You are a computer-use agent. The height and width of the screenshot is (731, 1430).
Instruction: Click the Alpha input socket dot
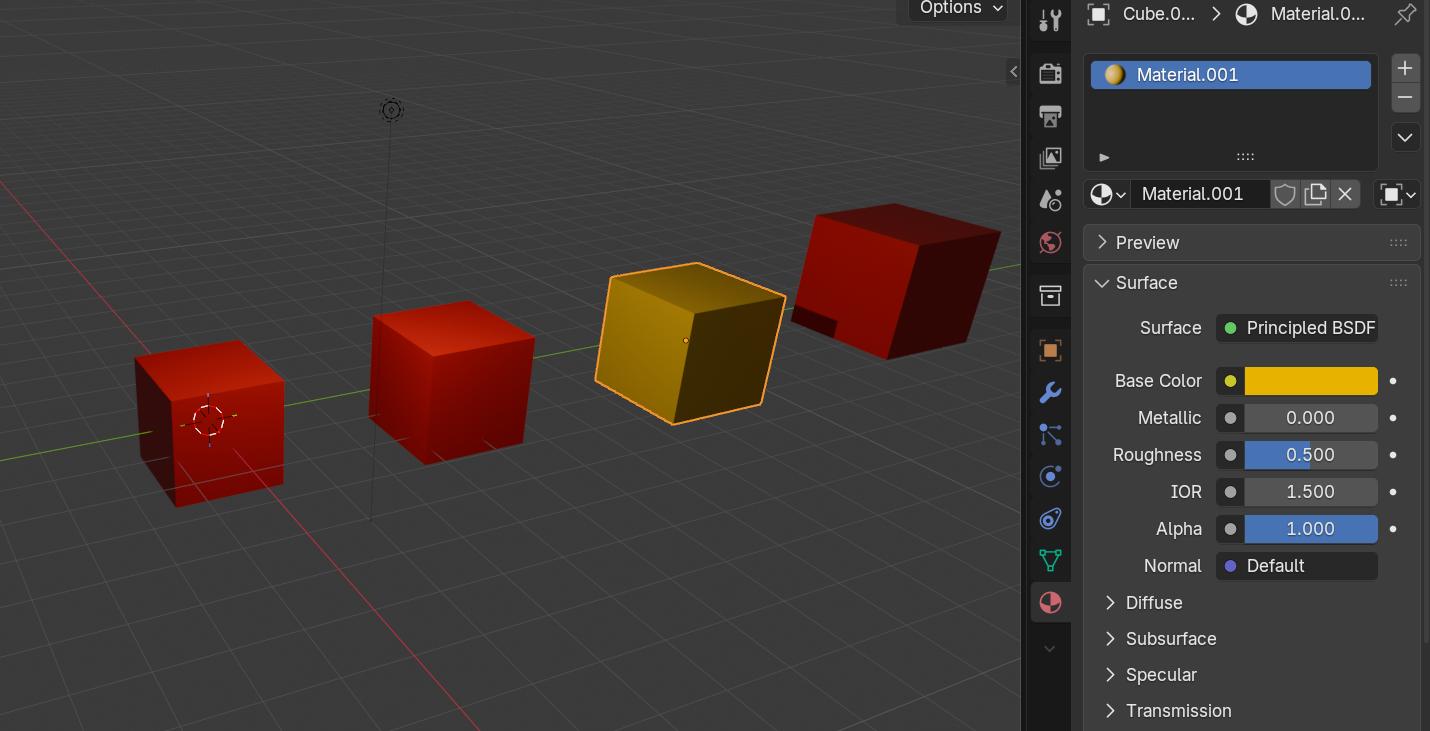click(1230, 529)
